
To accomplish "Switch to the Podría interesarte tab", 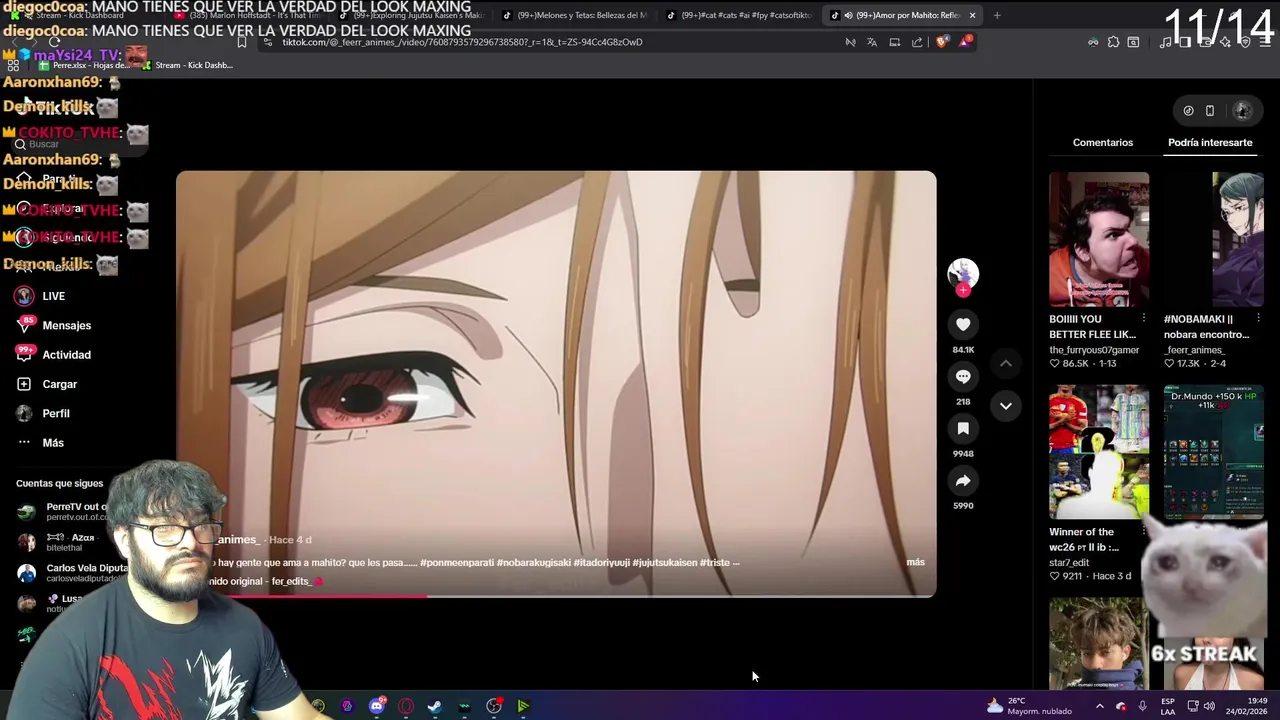I will coord(1210,142).
